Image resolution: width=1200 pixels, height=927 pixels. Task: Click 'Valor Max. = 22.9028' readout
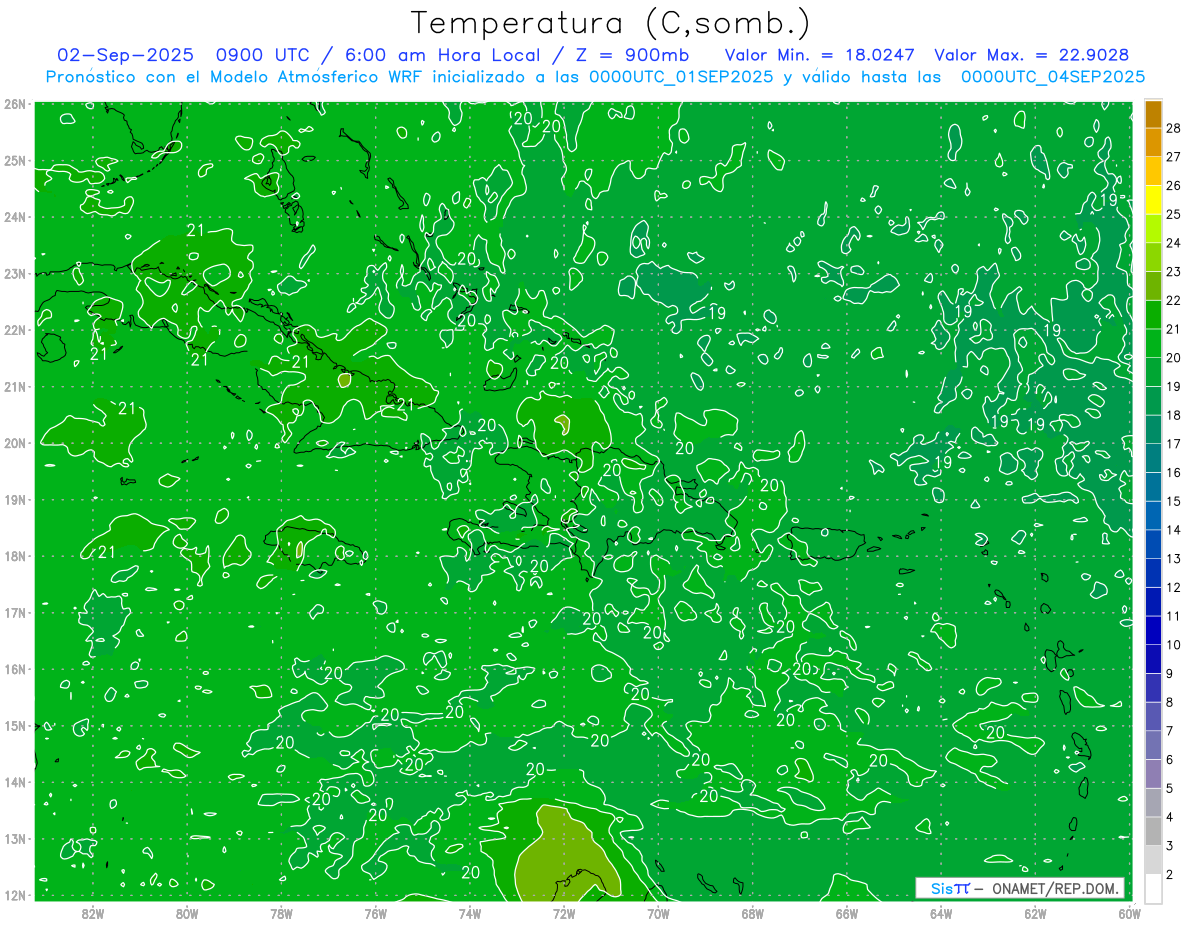point(1032,55)
